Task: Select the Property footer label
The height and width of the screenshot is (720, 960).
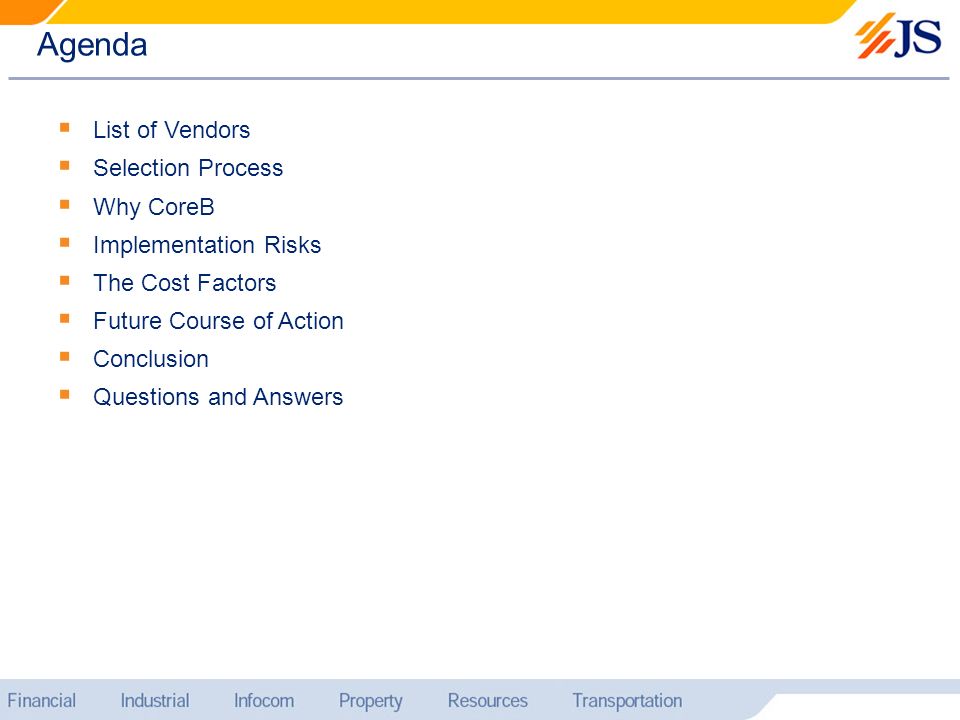Action: 370,701
